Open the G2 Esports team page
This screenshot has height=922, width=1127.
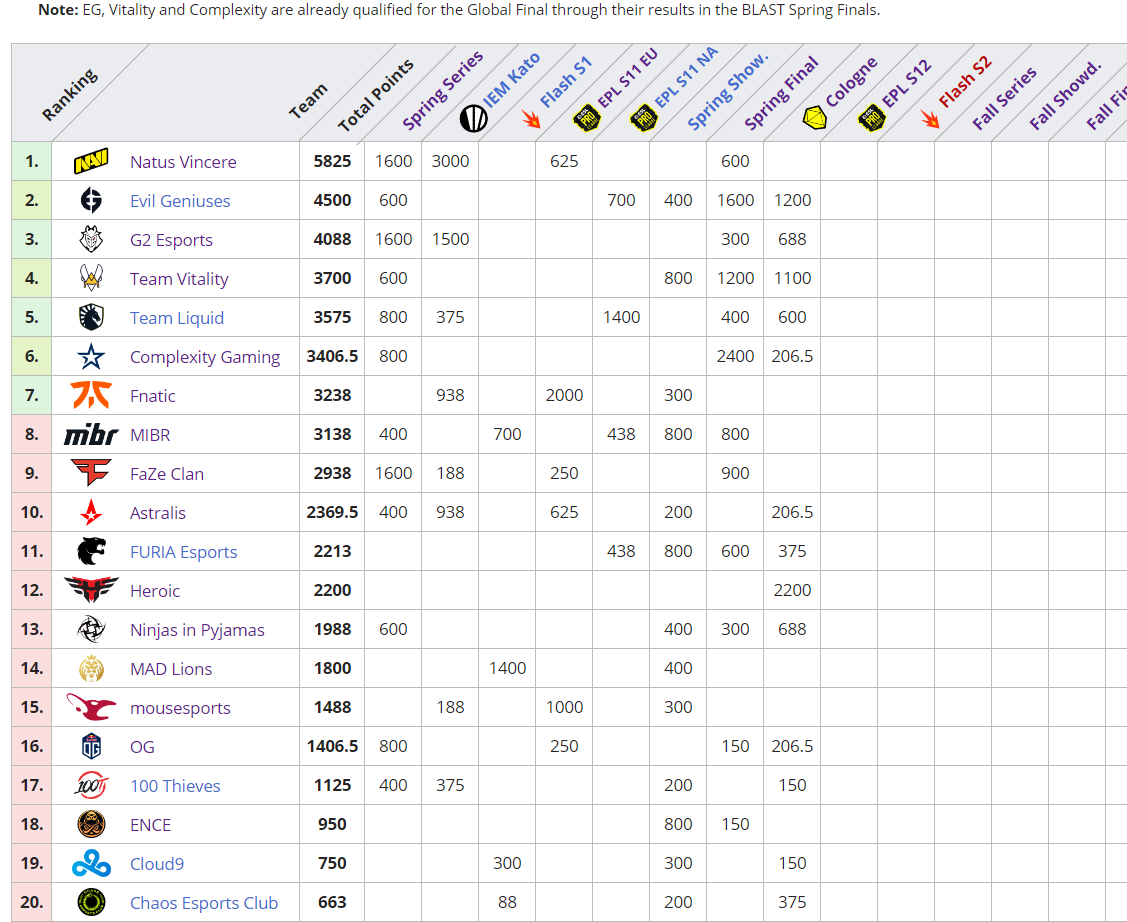pyautogui.click(x=171, y=239)
